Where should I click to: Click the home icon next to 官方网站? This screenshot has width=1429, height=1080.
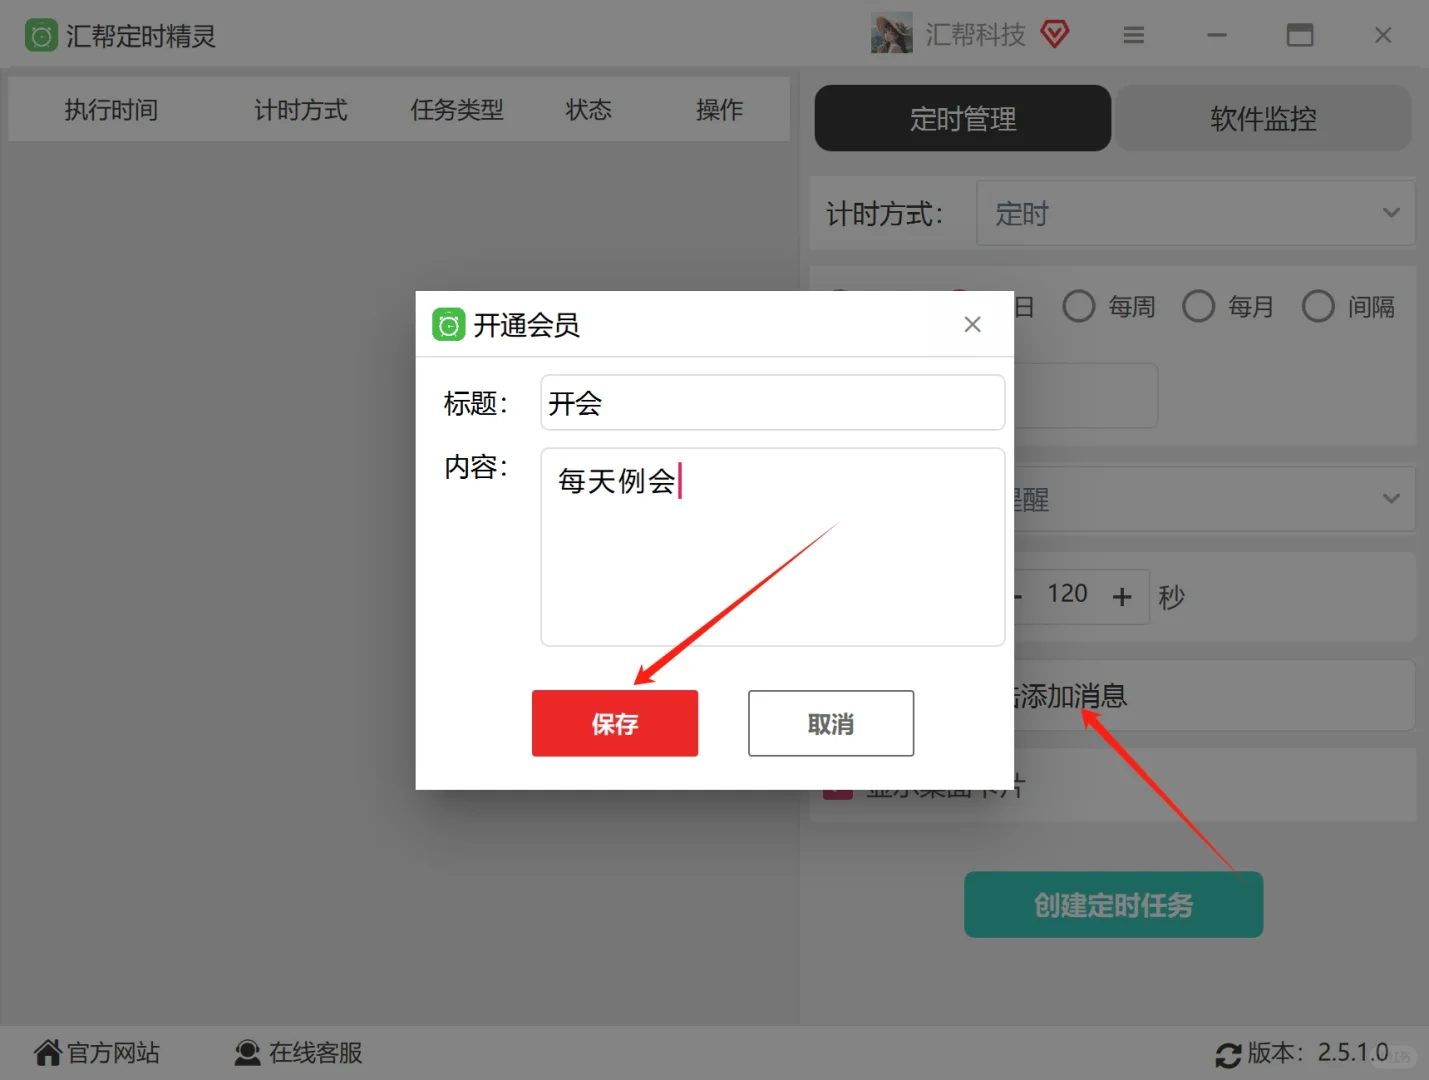click(x=47, y=1052)
